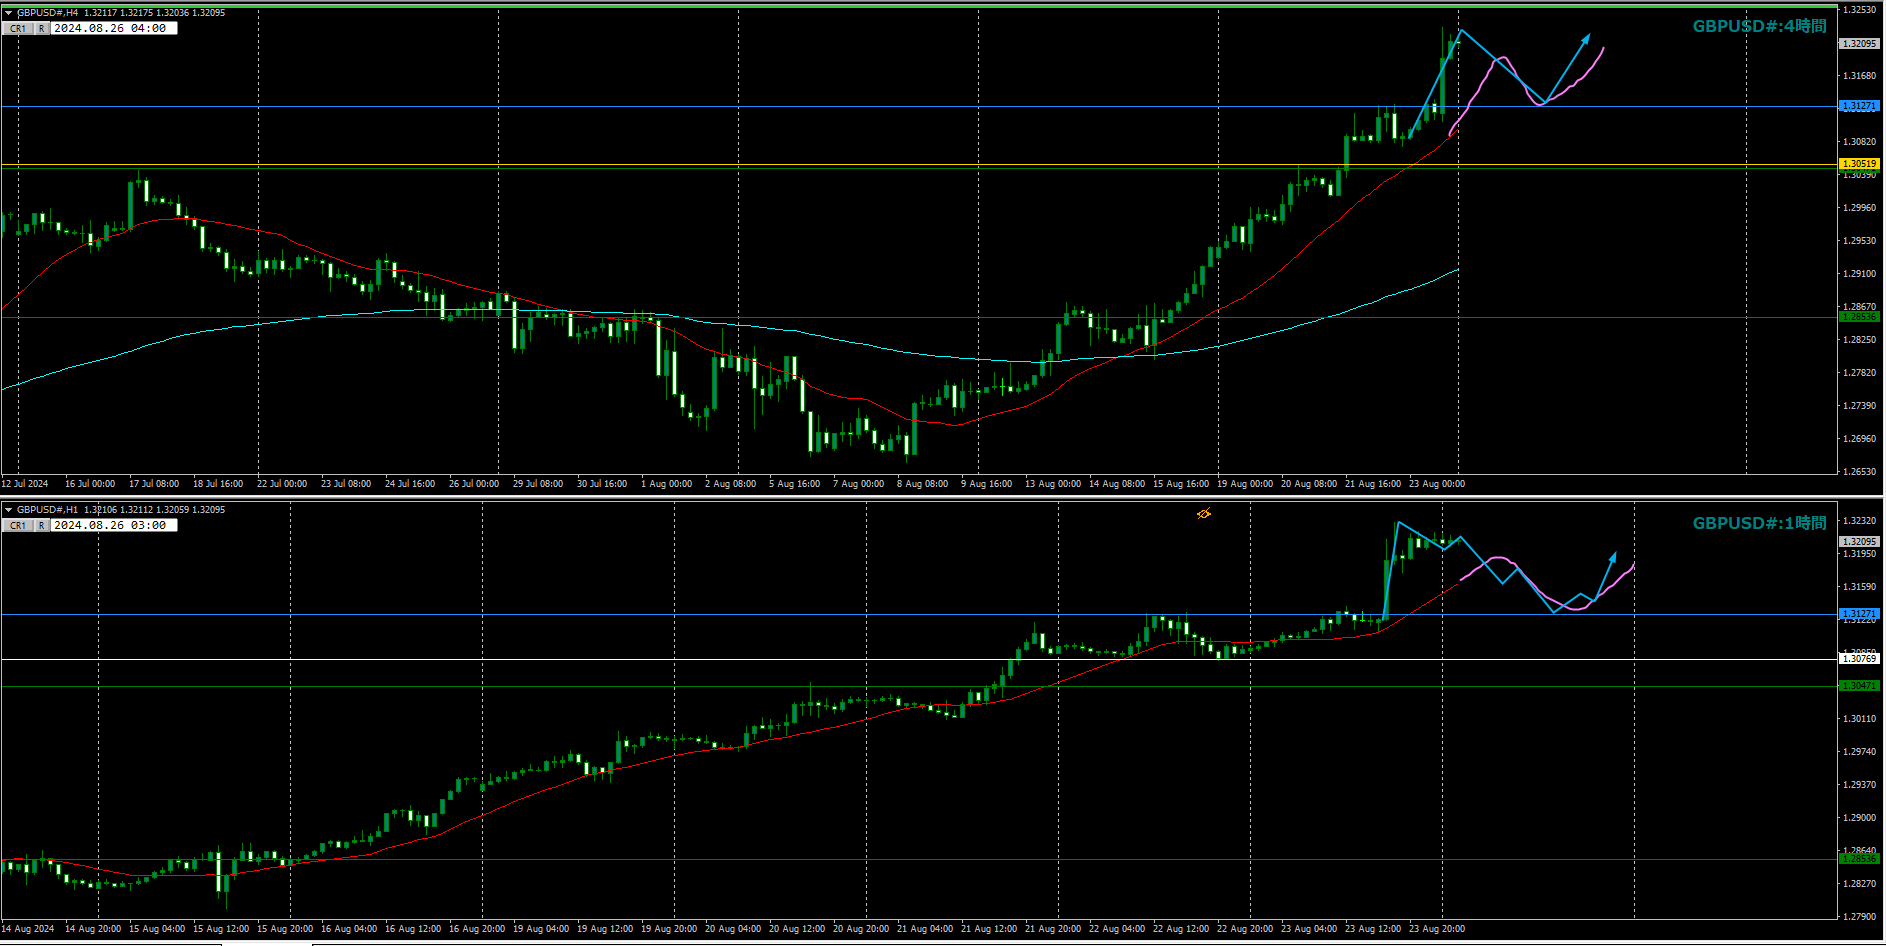Click the 1.29960 price scale label on H4
Viewport: 1886px width, 946px height.
pos(1859,208)
